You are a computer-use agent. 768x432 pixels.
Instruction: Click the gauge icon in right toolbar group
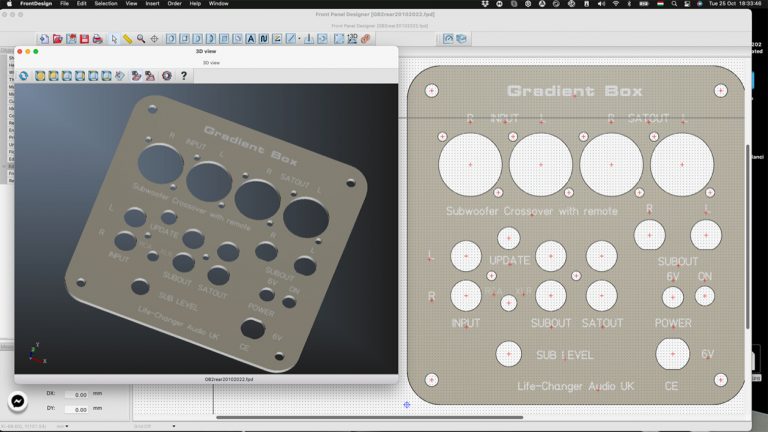coord(448,39)
